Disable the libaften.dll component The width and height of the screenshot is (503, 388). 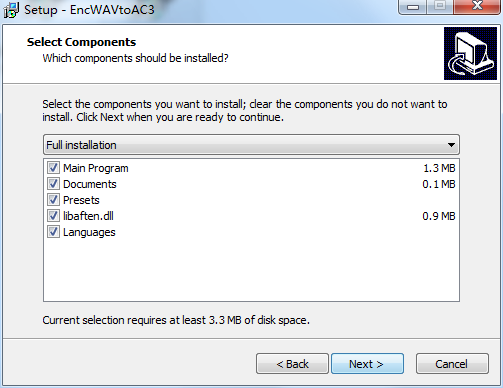tap(53, 216)
